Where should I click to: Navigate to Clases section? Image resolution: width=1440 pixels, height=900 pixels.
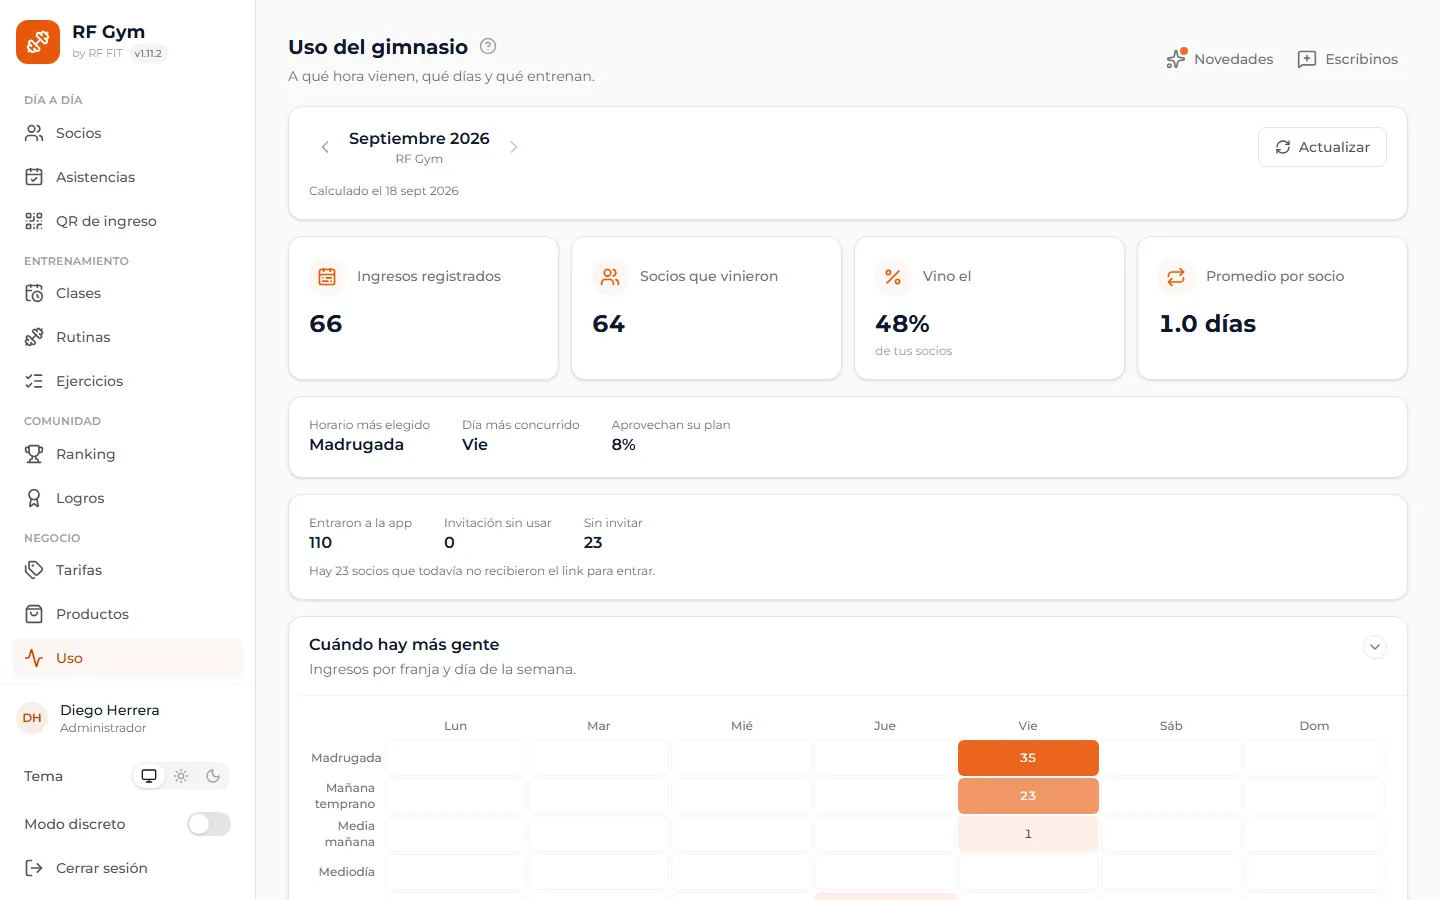coord(127,293)
